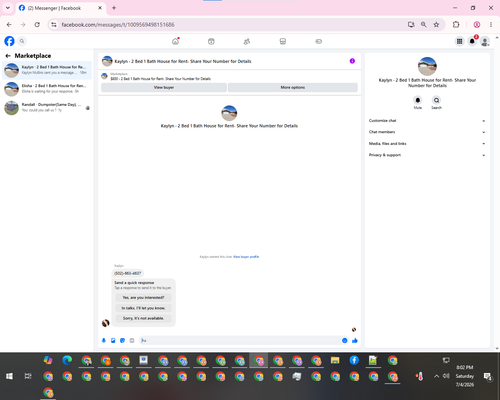
Task: Search in conversation using the right panel Search icon
Action: tap(436, 100)
